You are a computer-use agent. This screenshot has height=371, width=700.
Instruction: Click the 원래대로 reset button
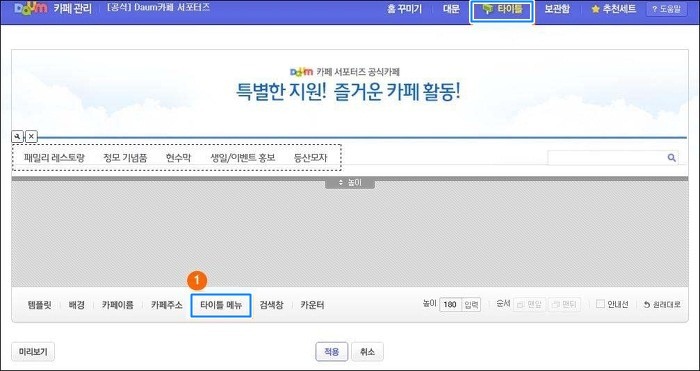click(662, 305)
